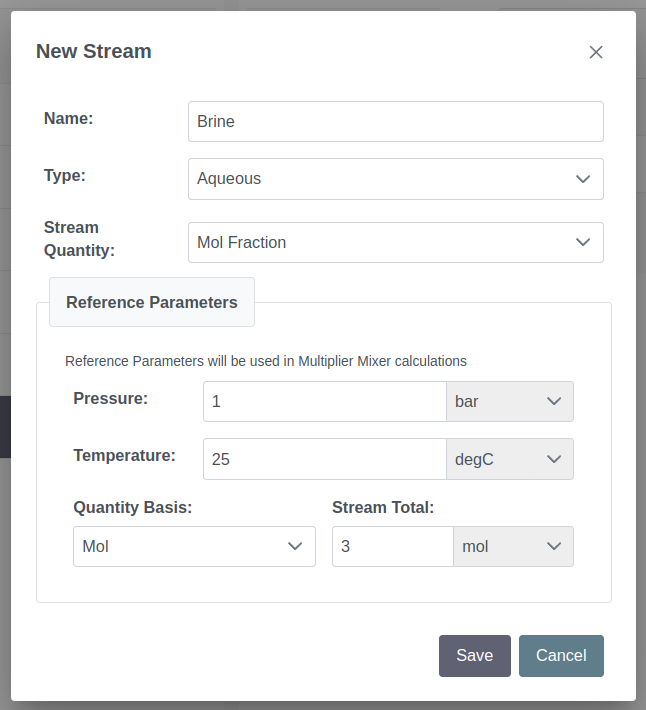Viewport: 646px width, 710px height.
Task: Click the Multiplier Mixer calculations note text
Action: coord(266,361)
